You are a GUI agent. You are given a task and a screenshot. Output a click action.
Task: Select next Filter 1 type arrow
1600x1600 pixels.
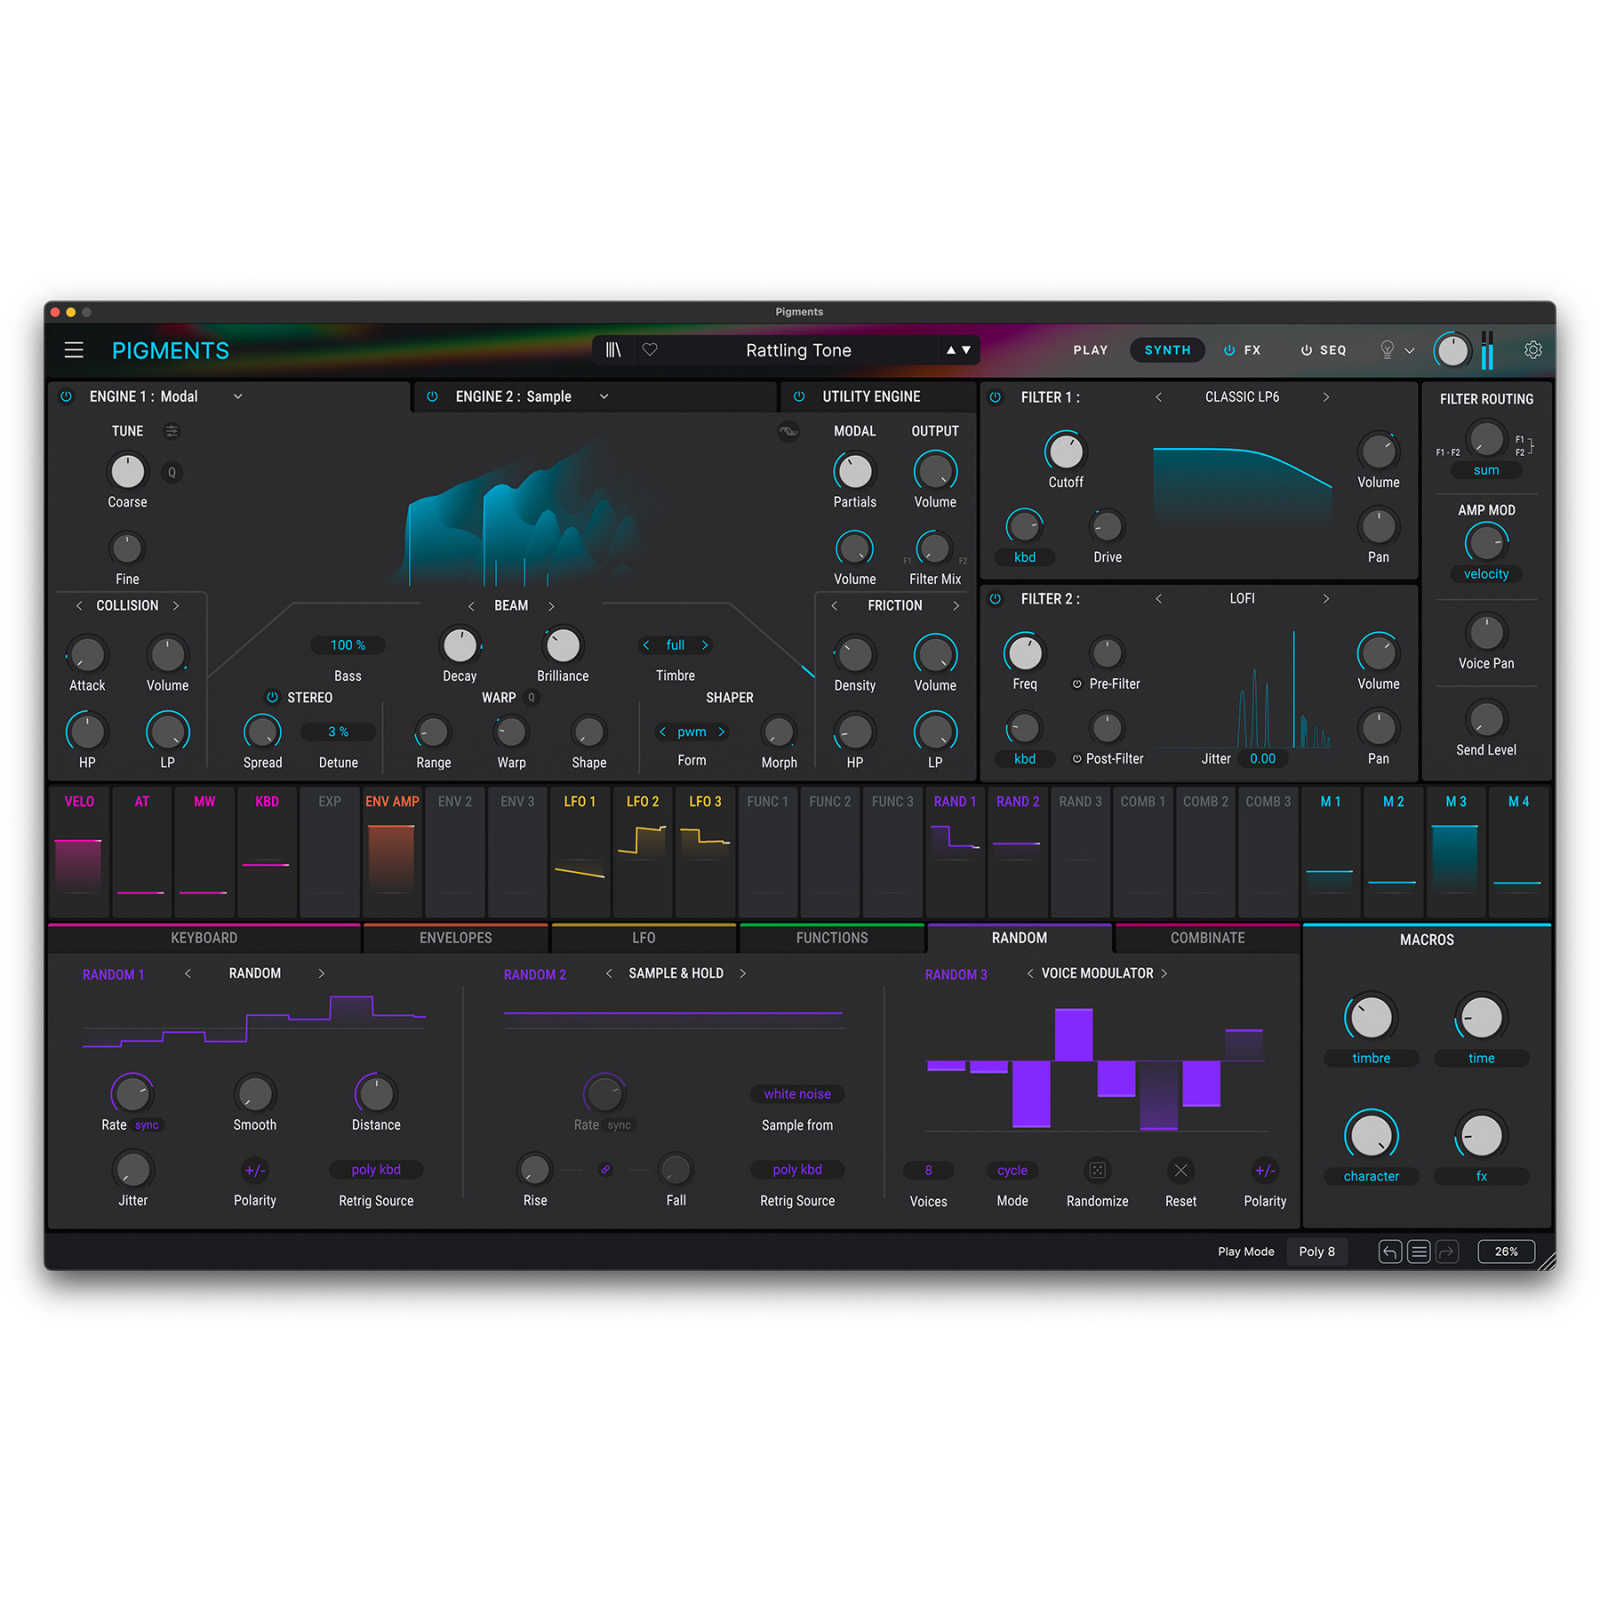1326,397
